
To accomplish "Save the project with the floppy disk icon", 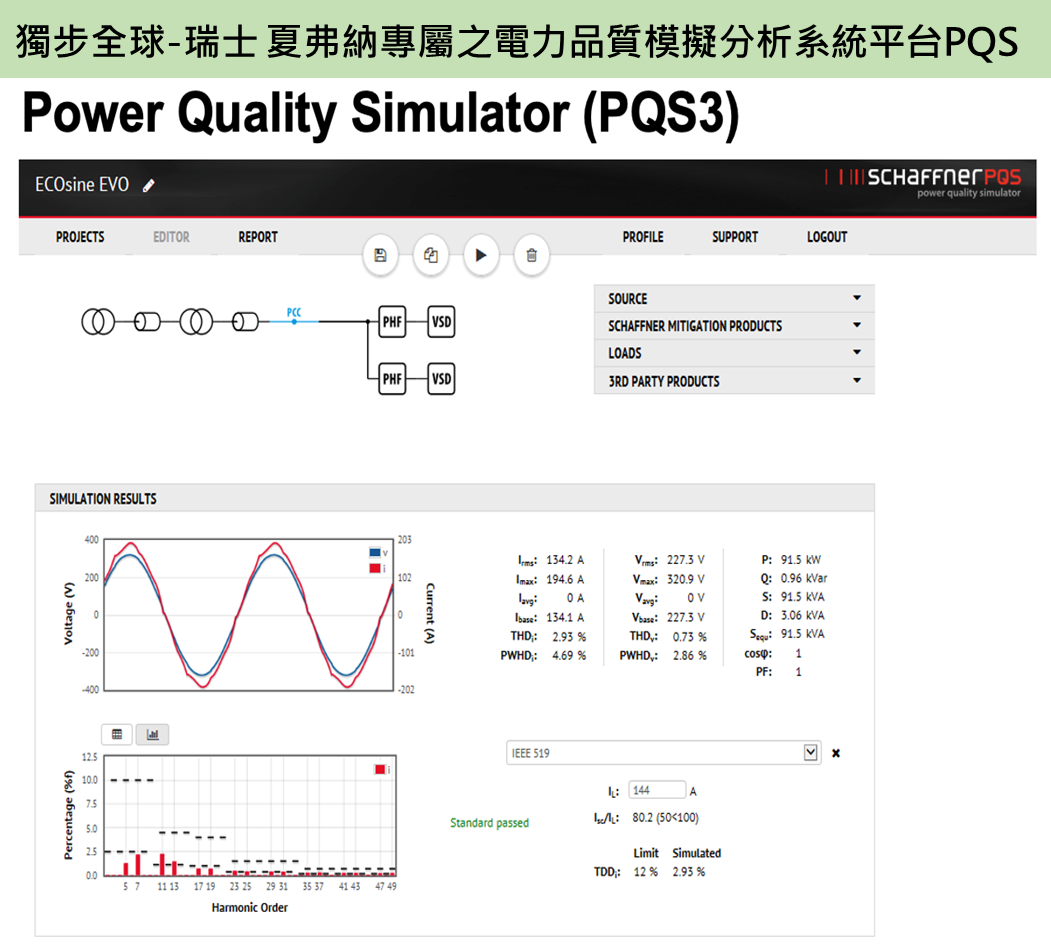I will (x=380, y=255).
